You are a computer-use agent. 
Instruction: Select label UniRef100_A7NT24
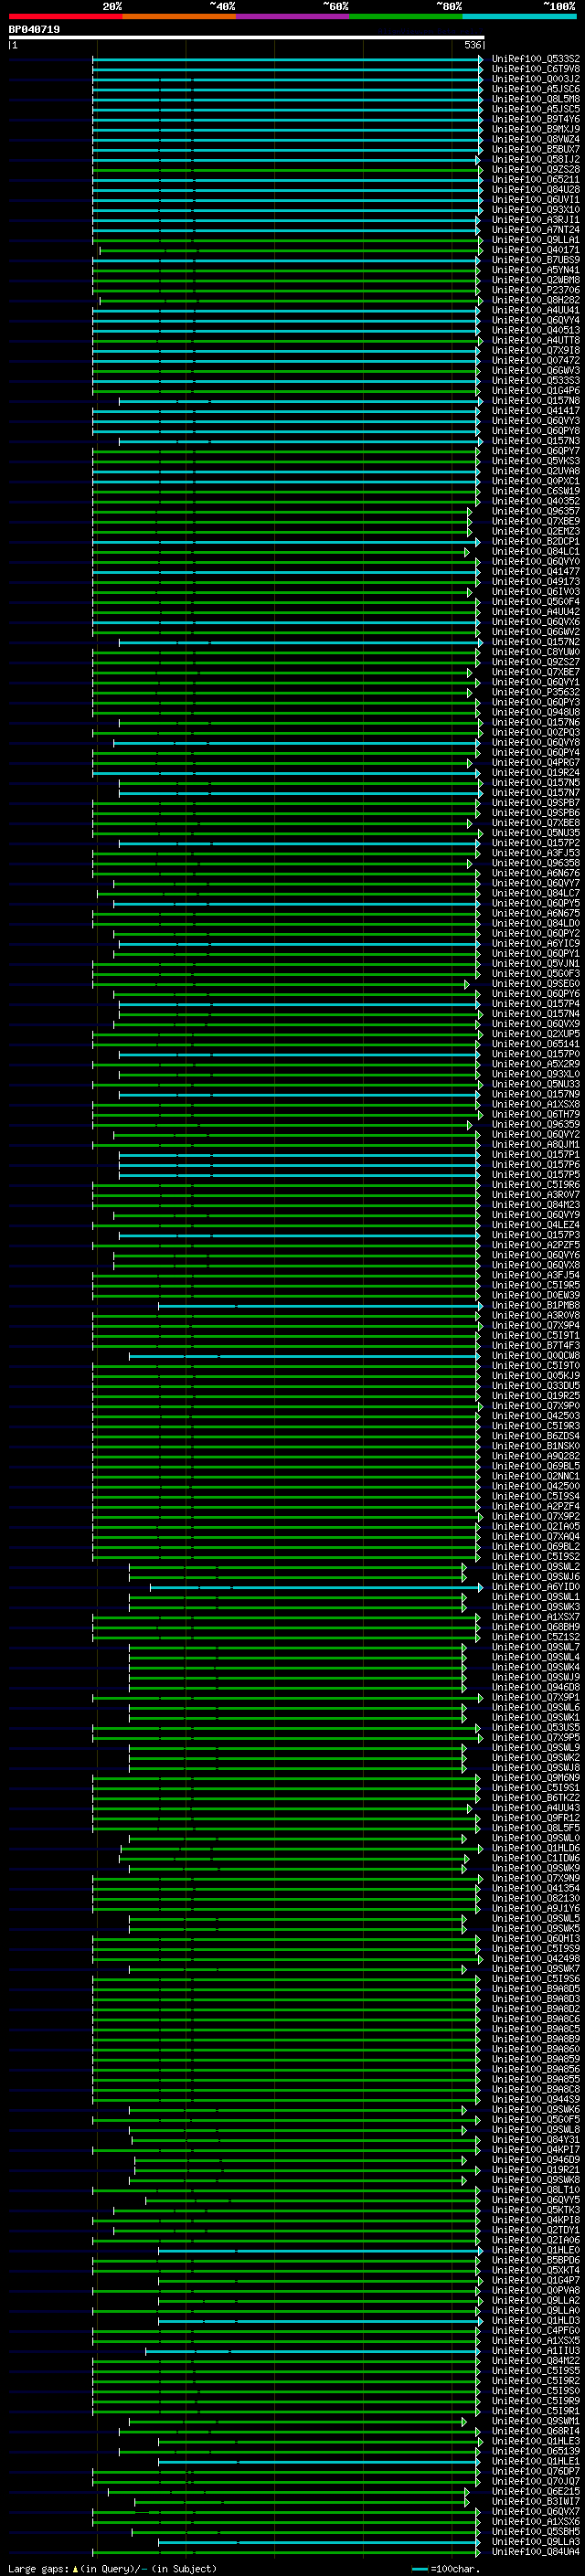[x=536, y=230]
